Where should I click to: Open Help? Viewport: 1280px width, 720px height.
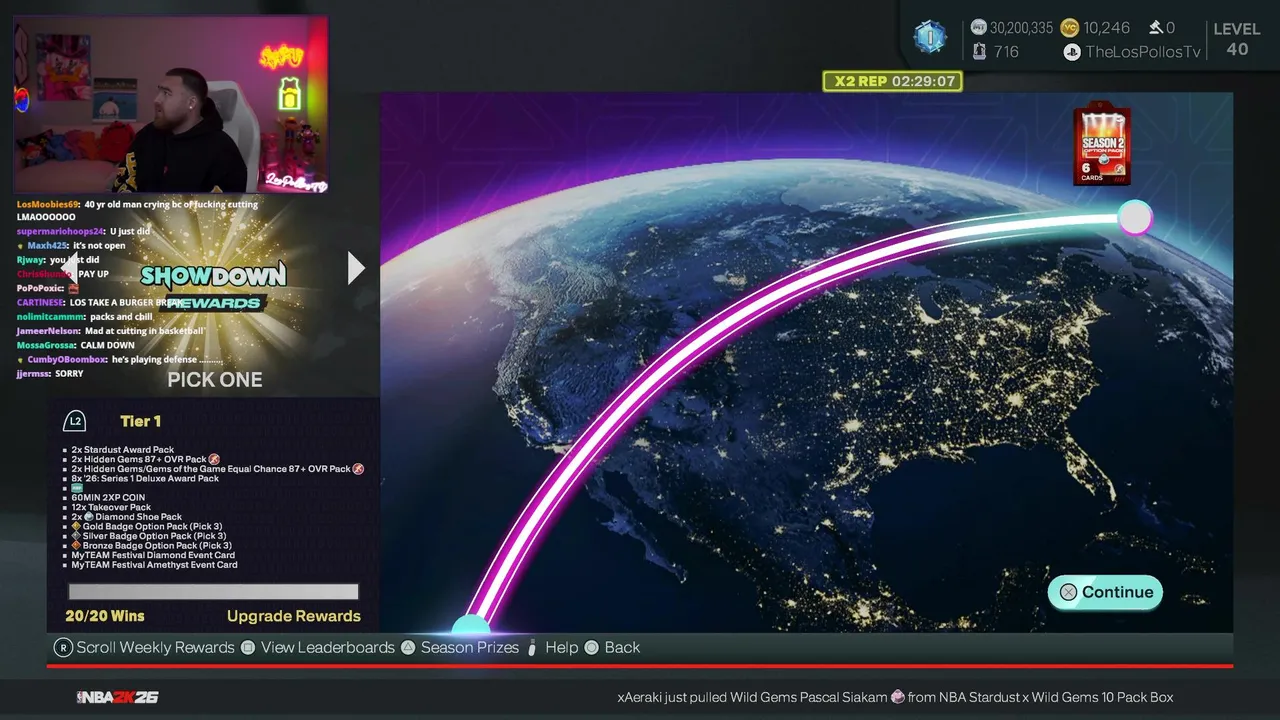pyautogui.click(x=562, y=647)
